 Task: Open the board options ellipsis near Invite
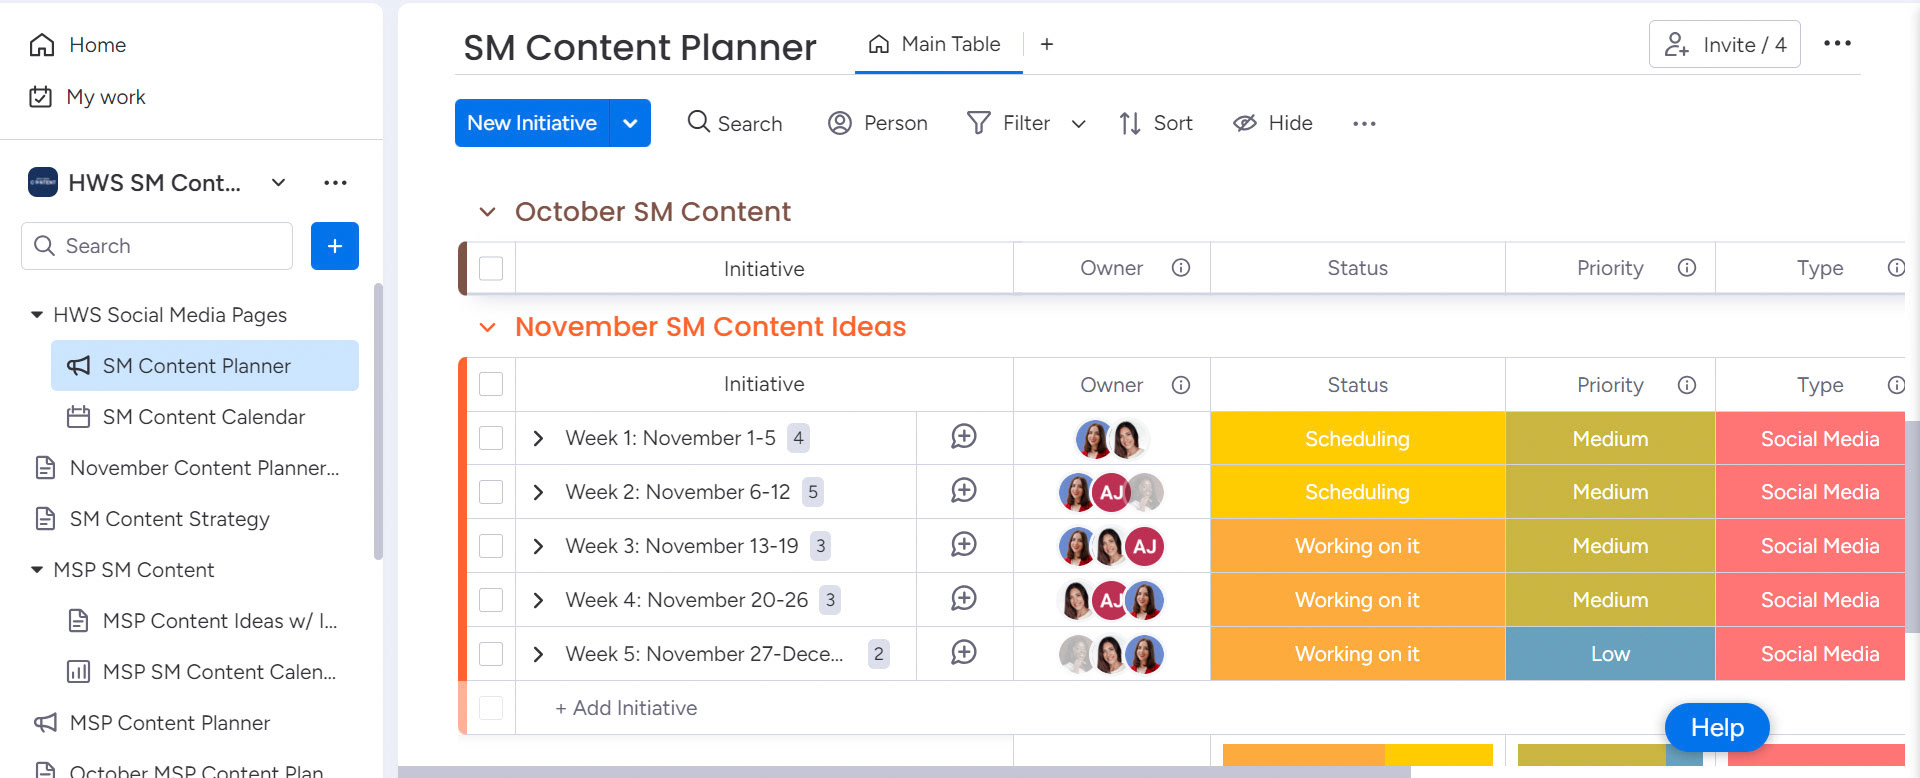pyautogui.click(x=1837, y=43)
